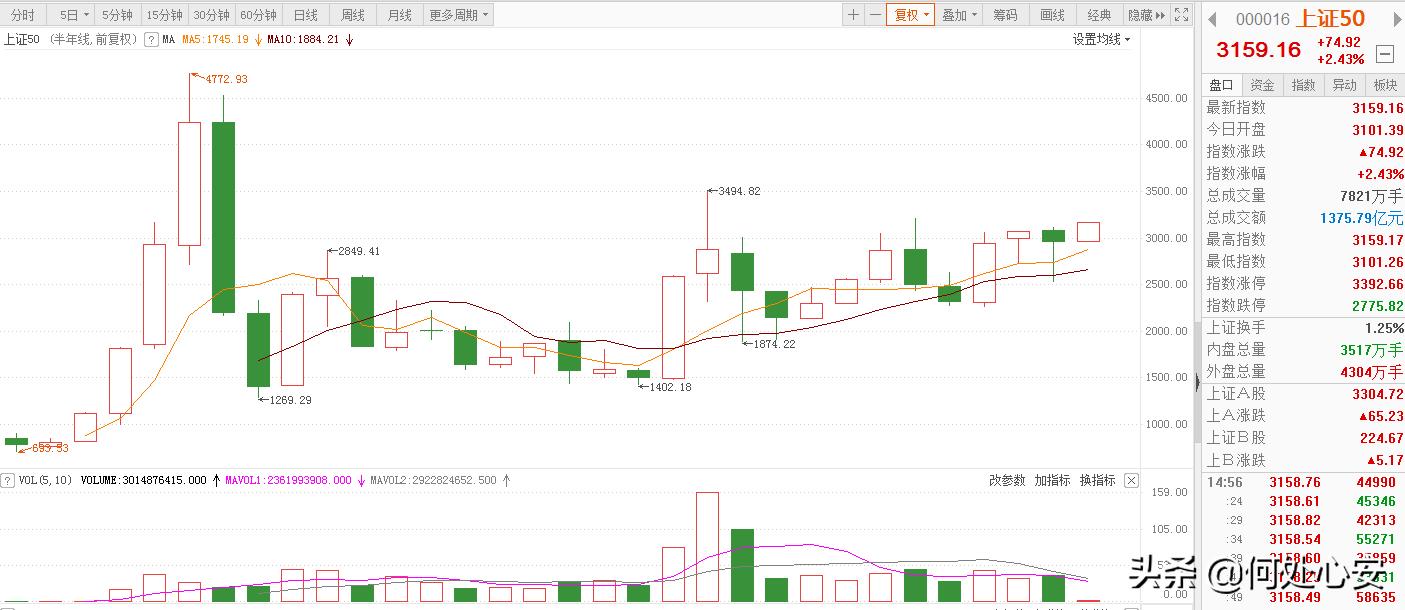
Task: Close the VOL indicator sub-panel
Action: point(1131,480)
